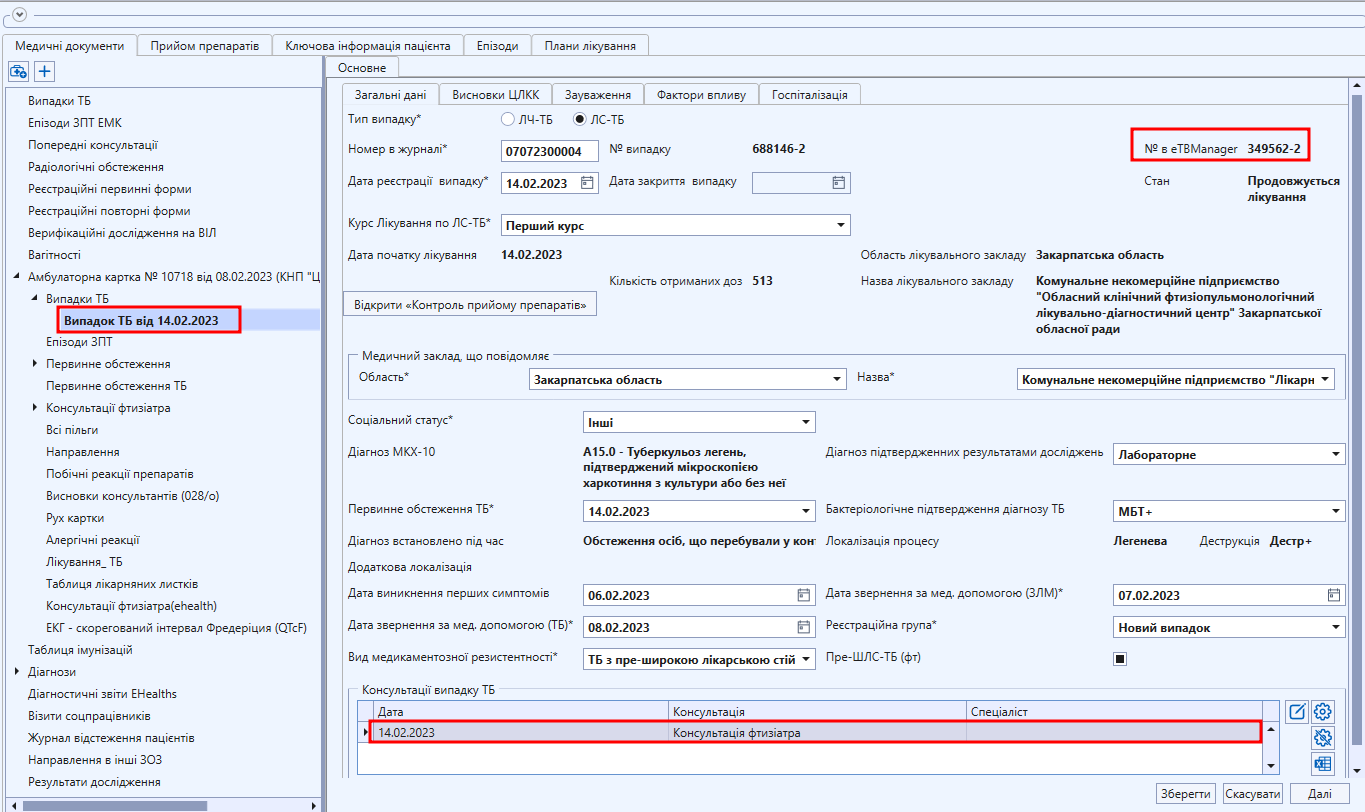This screenshot has width=1365, height=812.
Task: Open Побічні реакції препаратів tree item
Action: tap(120, 474)
